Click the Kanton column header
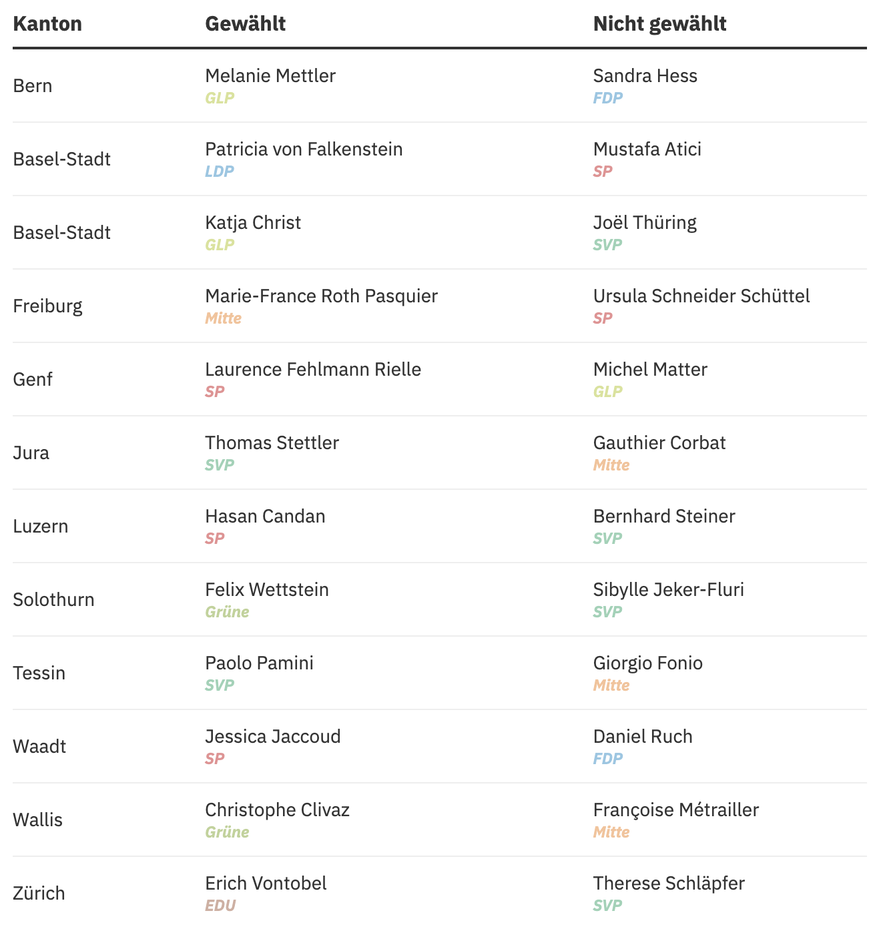Screen dimensions: 873x941 coord(47,24)
